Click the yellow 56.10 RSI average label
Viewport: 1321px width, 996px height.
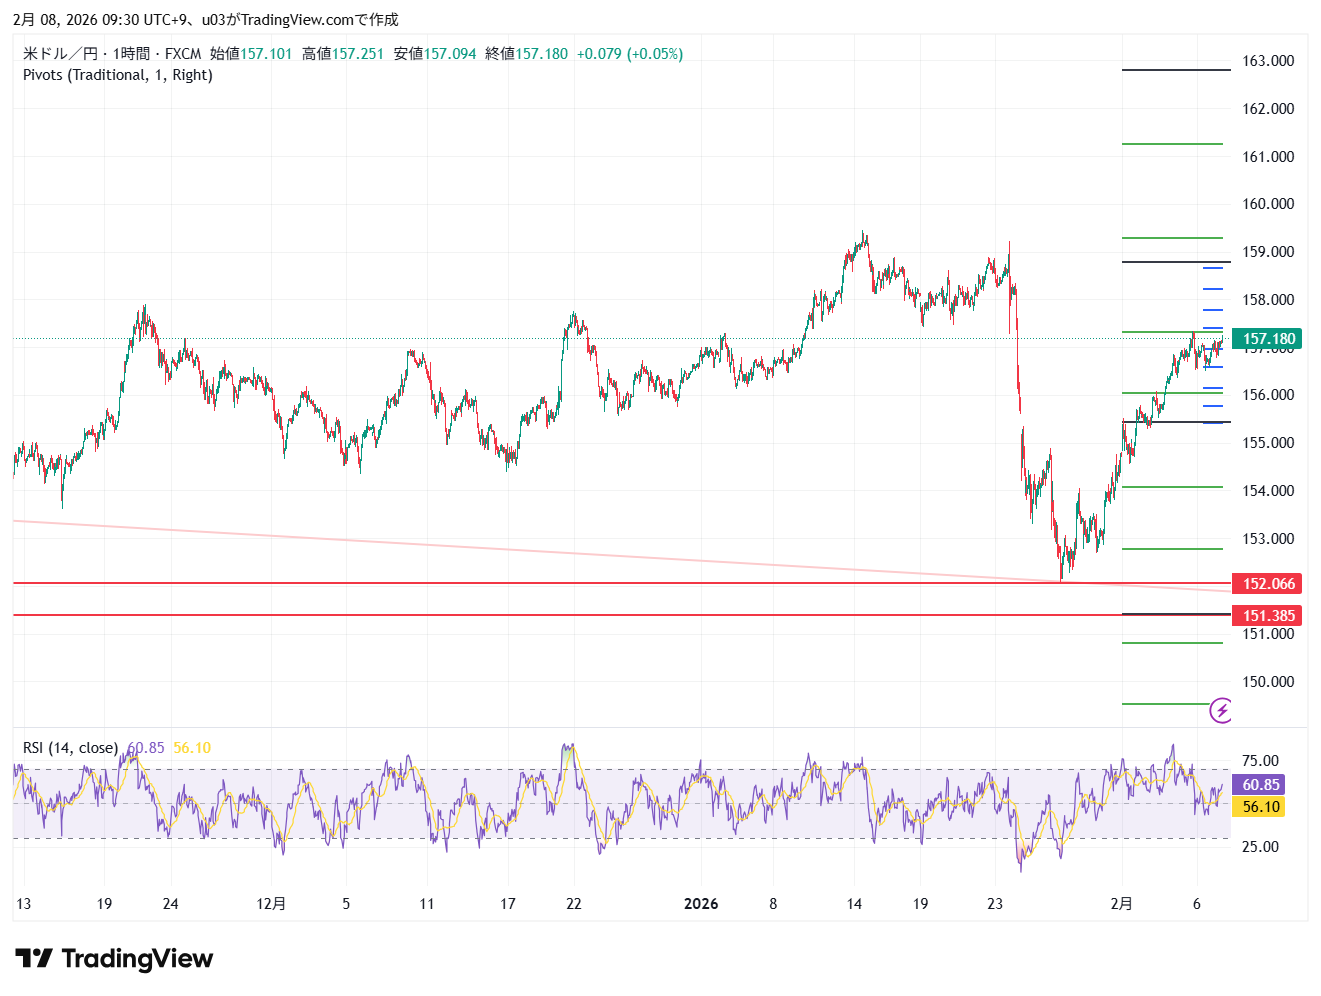(1260, 807)
